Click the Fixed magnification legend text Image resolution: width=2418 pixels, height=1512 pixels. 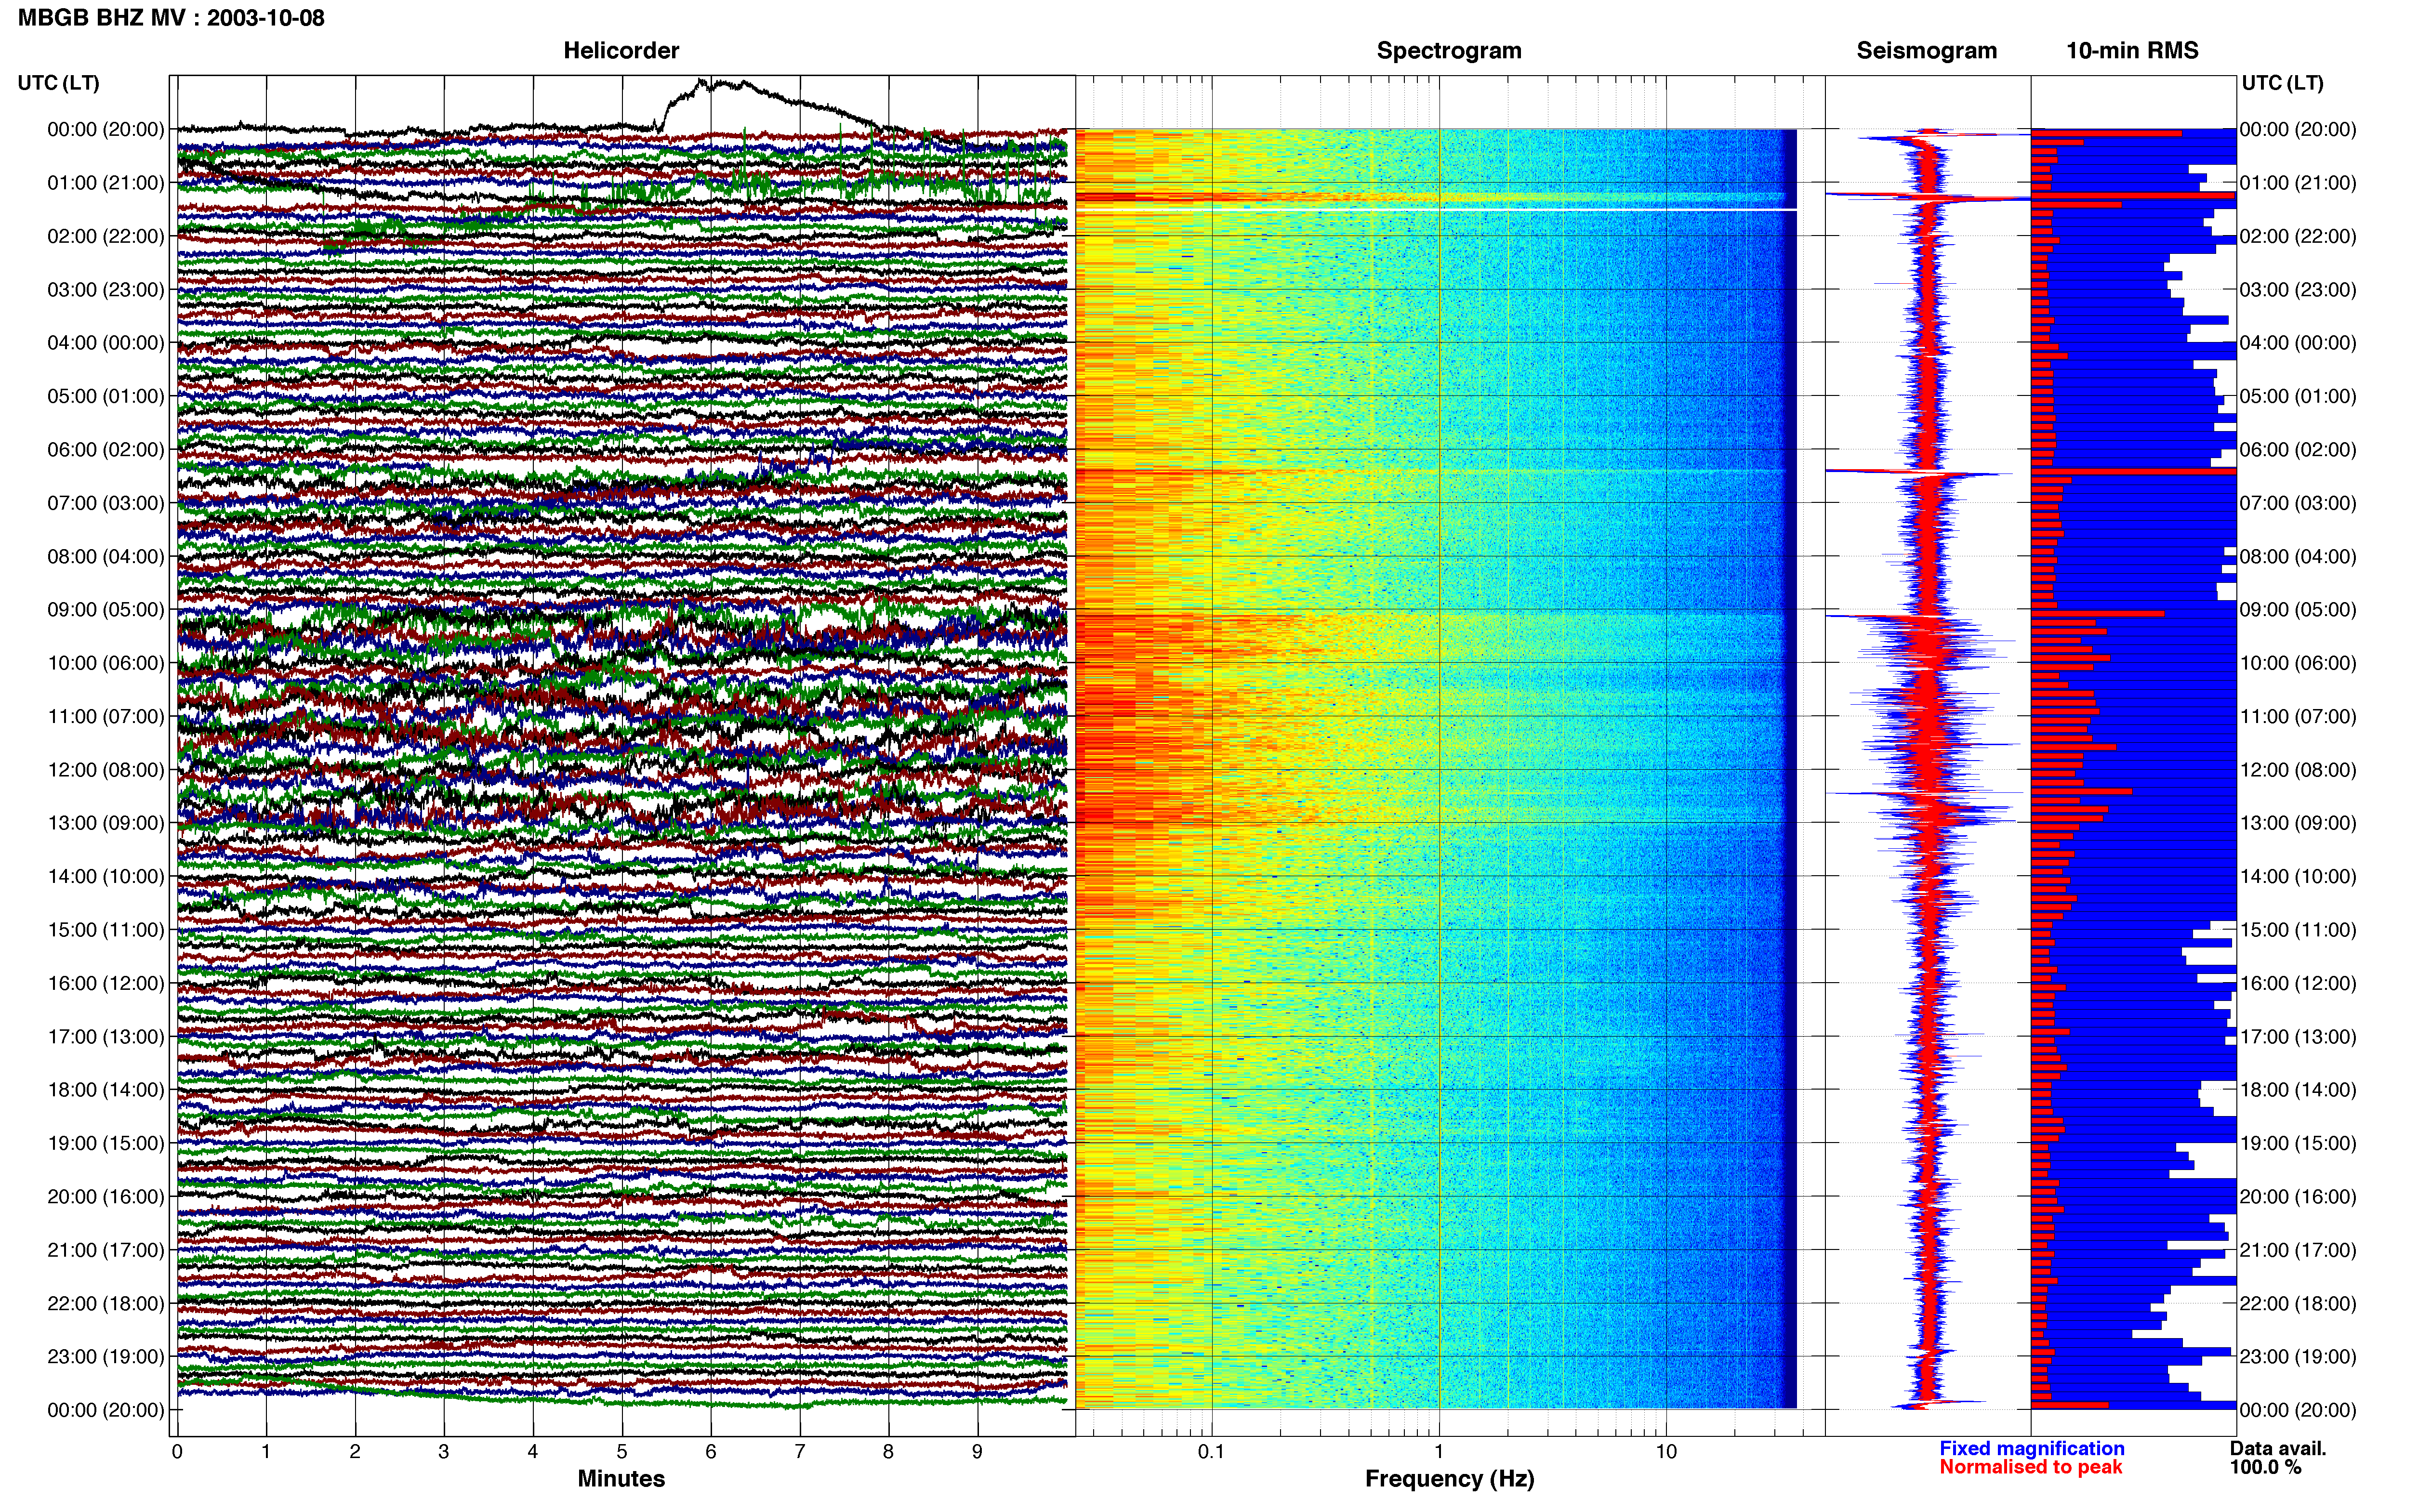pos(2032,1448)
